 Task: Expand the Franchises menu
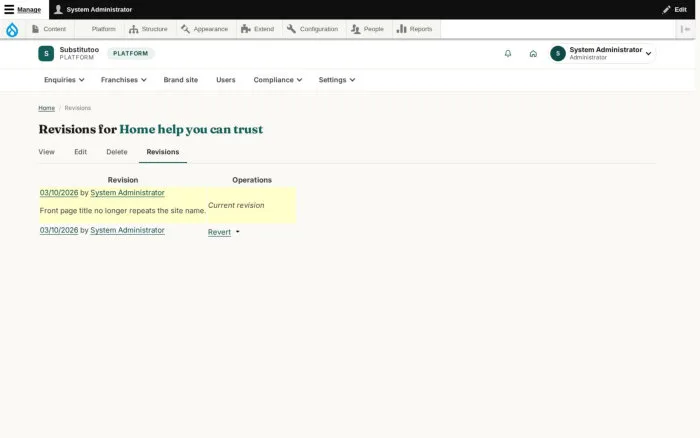click(124, 80)
